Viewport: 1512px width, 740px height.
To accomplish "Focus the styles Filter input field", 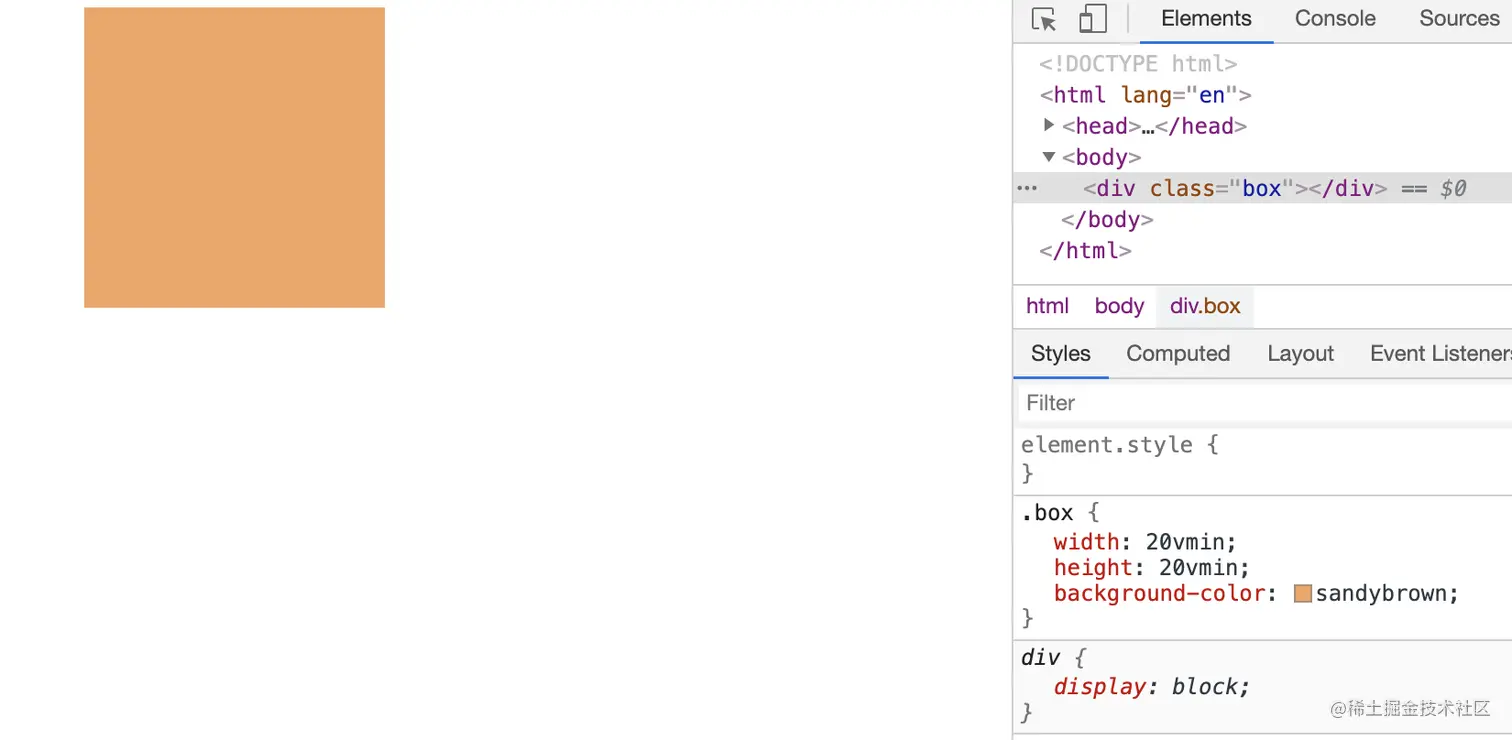I will pos(1265,403).
